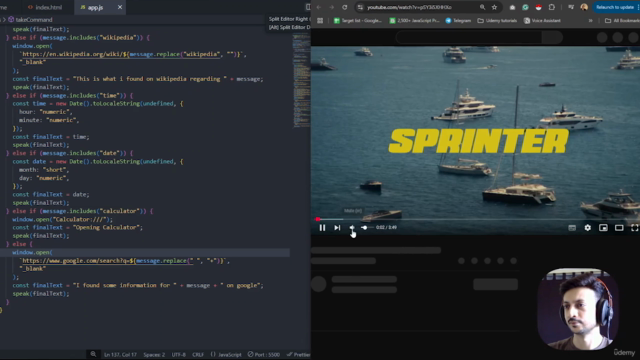Mute the YouTube video sound
This screenshot has width=640, height=360.
pyautogui.click(x=351, y=228)
